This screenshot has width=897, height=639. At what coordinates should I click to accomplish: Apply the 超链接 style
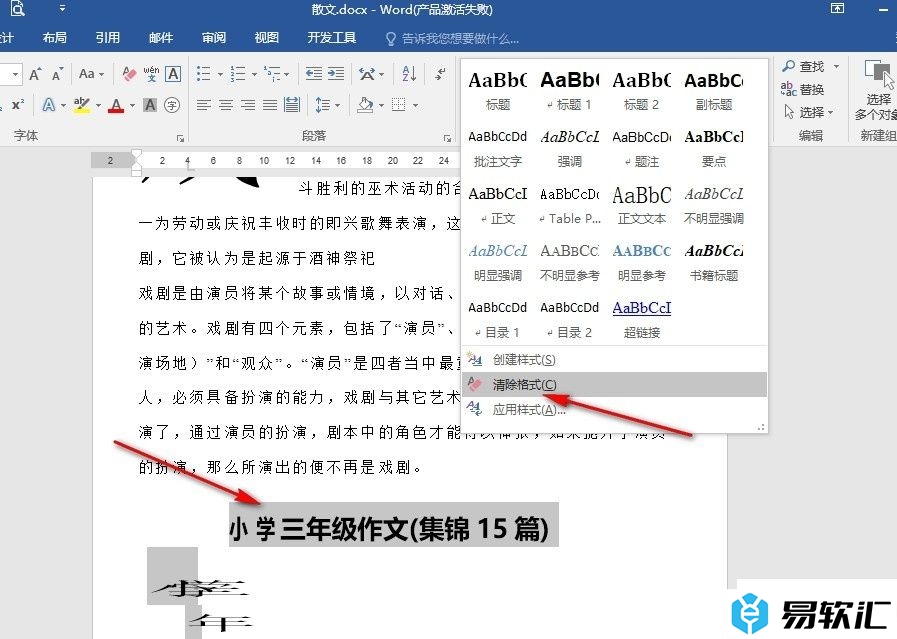(642, 319)
